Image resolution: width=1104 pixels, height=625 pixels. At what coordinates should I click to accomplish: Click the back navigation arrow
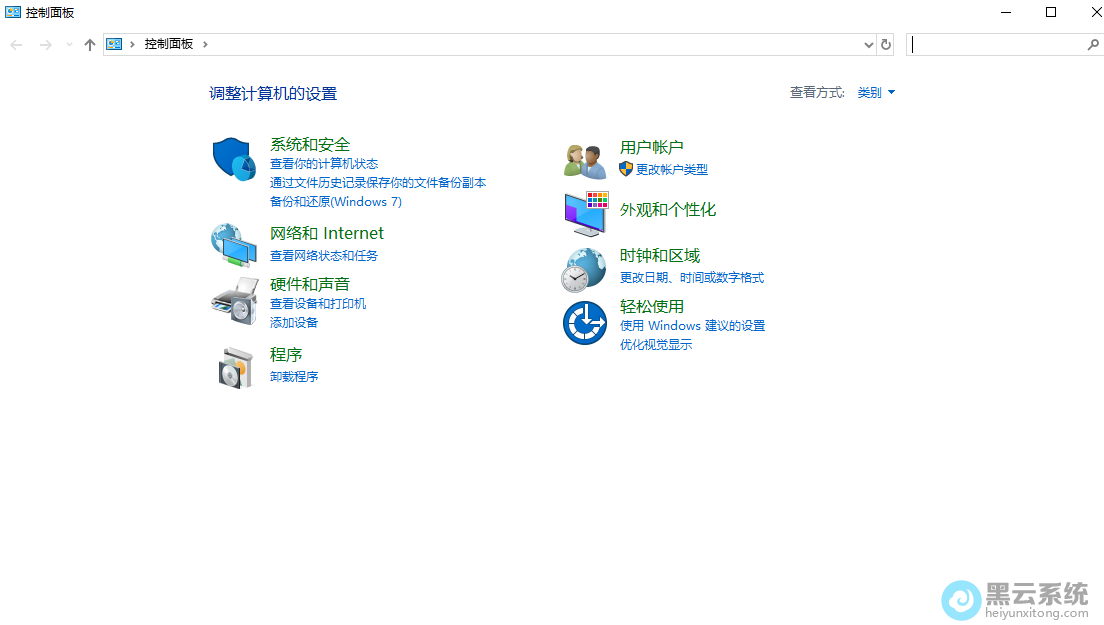16,44
